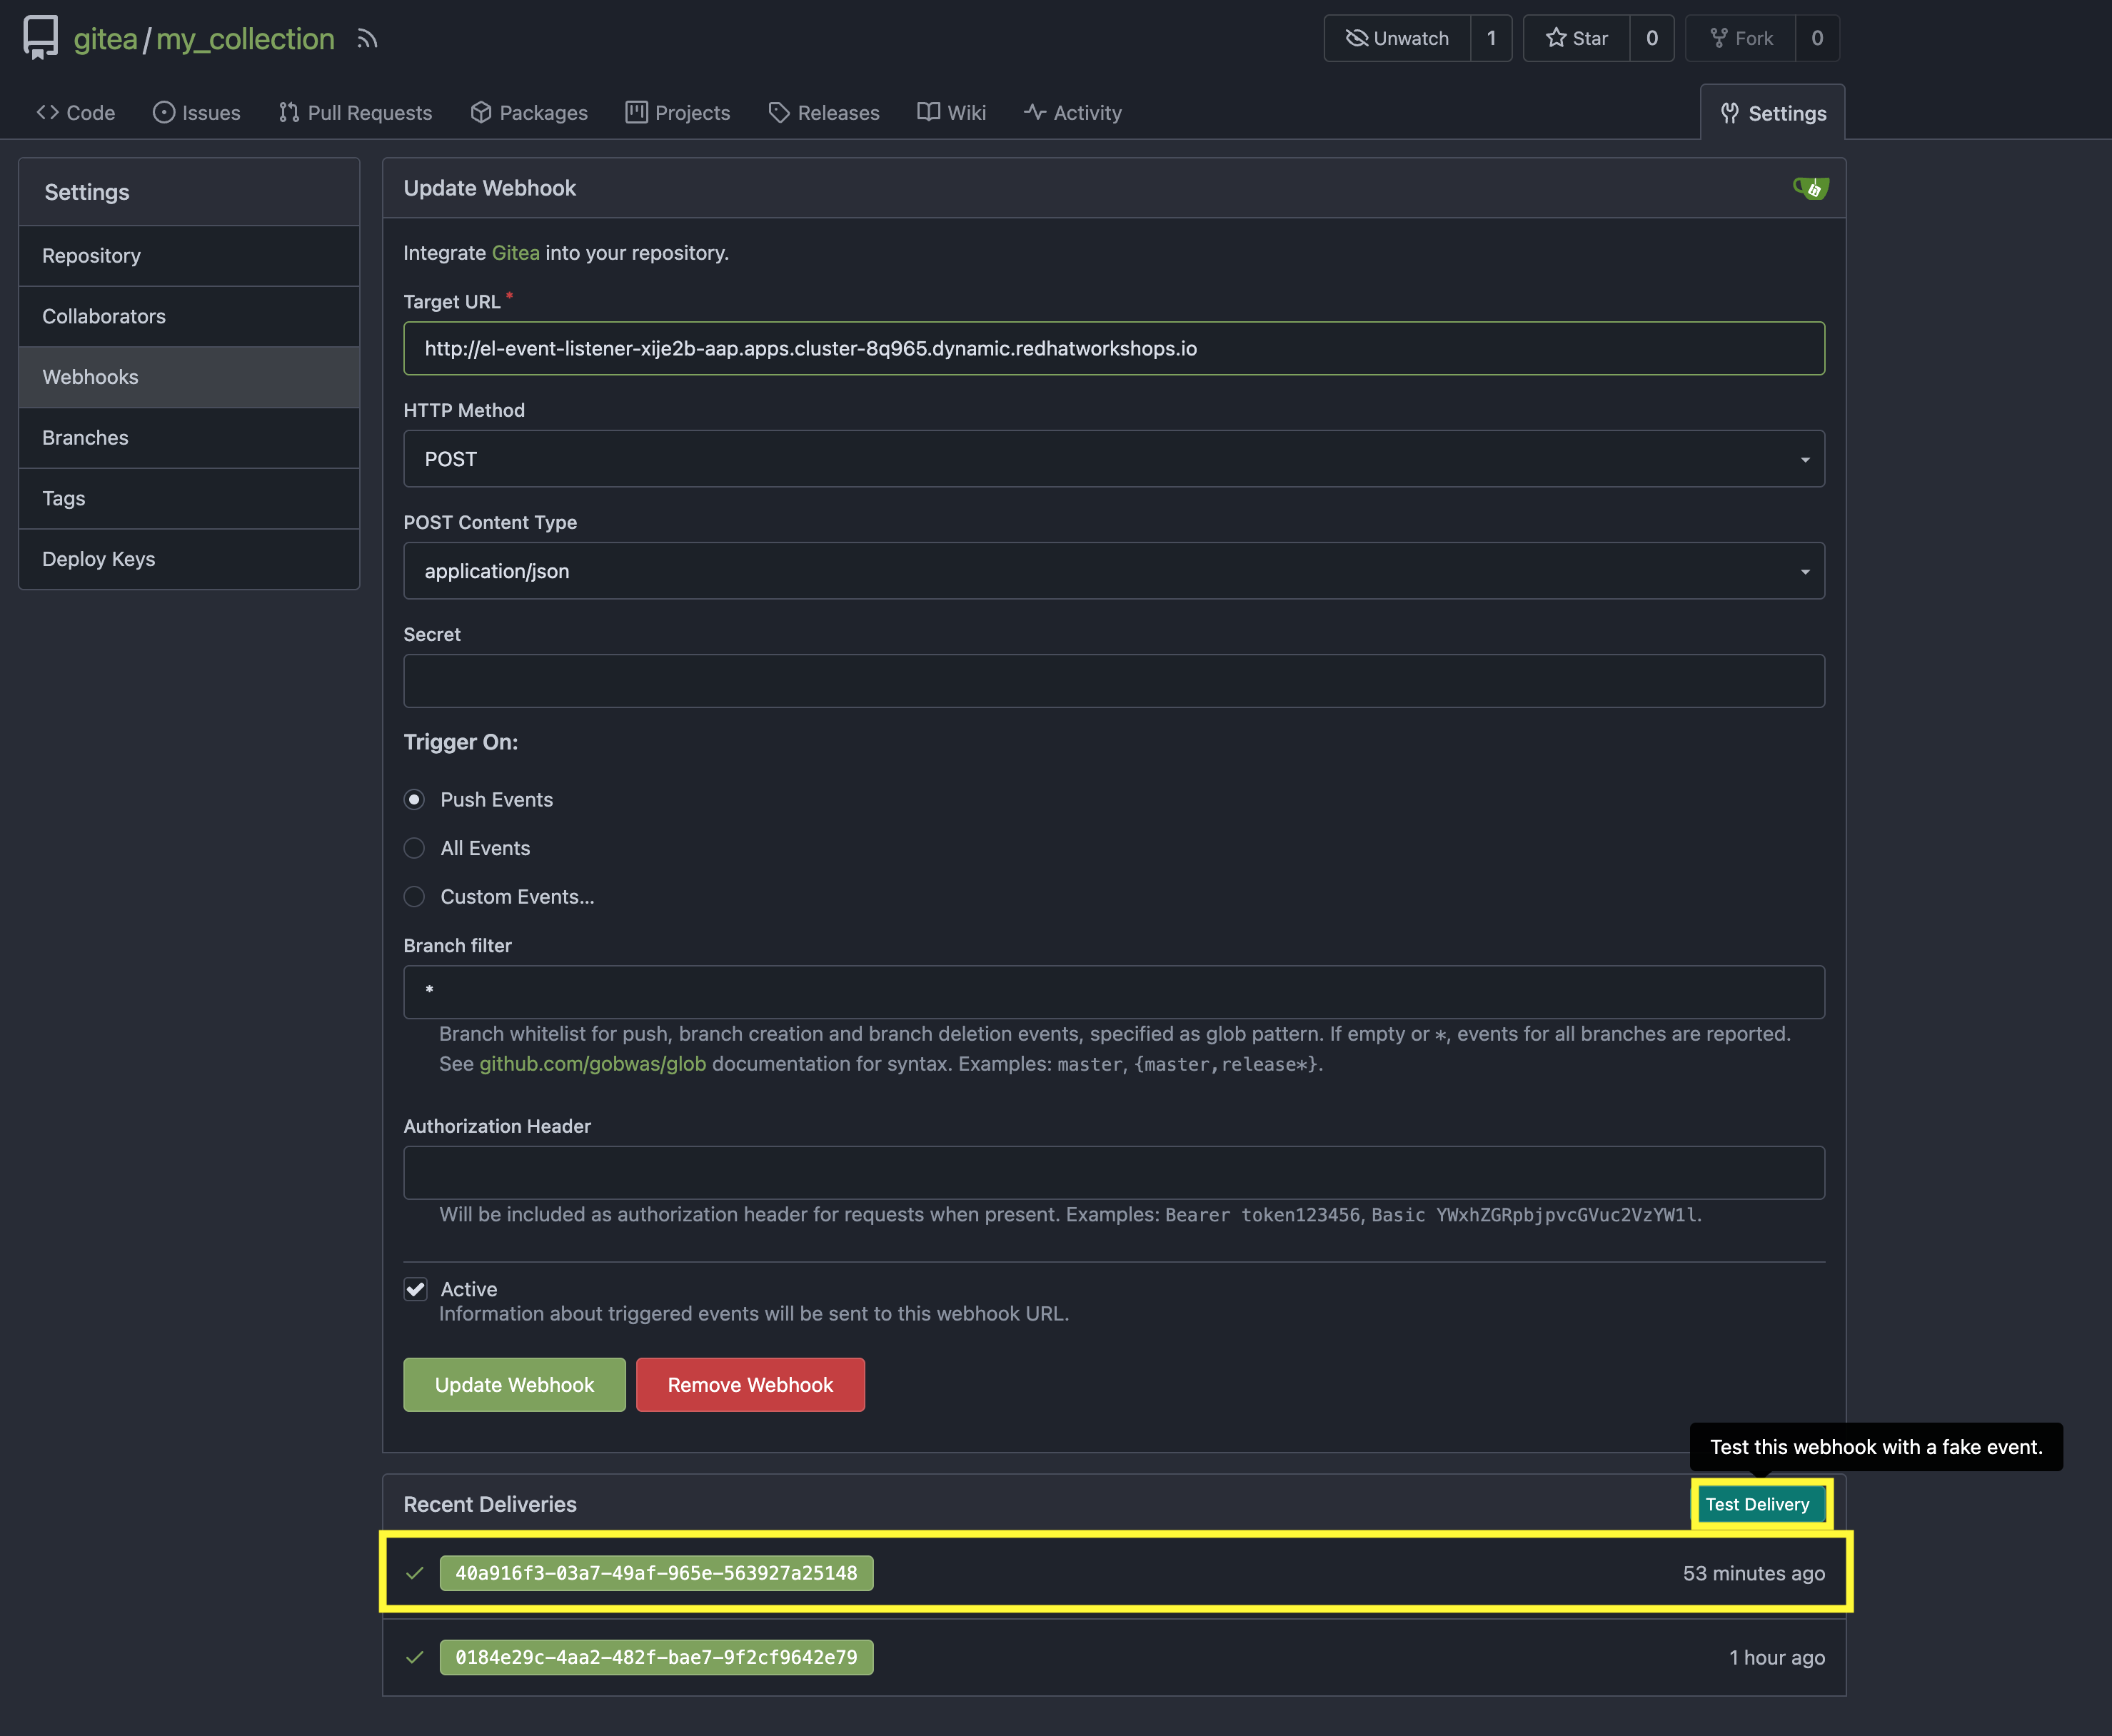Unwatch the repository

click(1397, 38)
